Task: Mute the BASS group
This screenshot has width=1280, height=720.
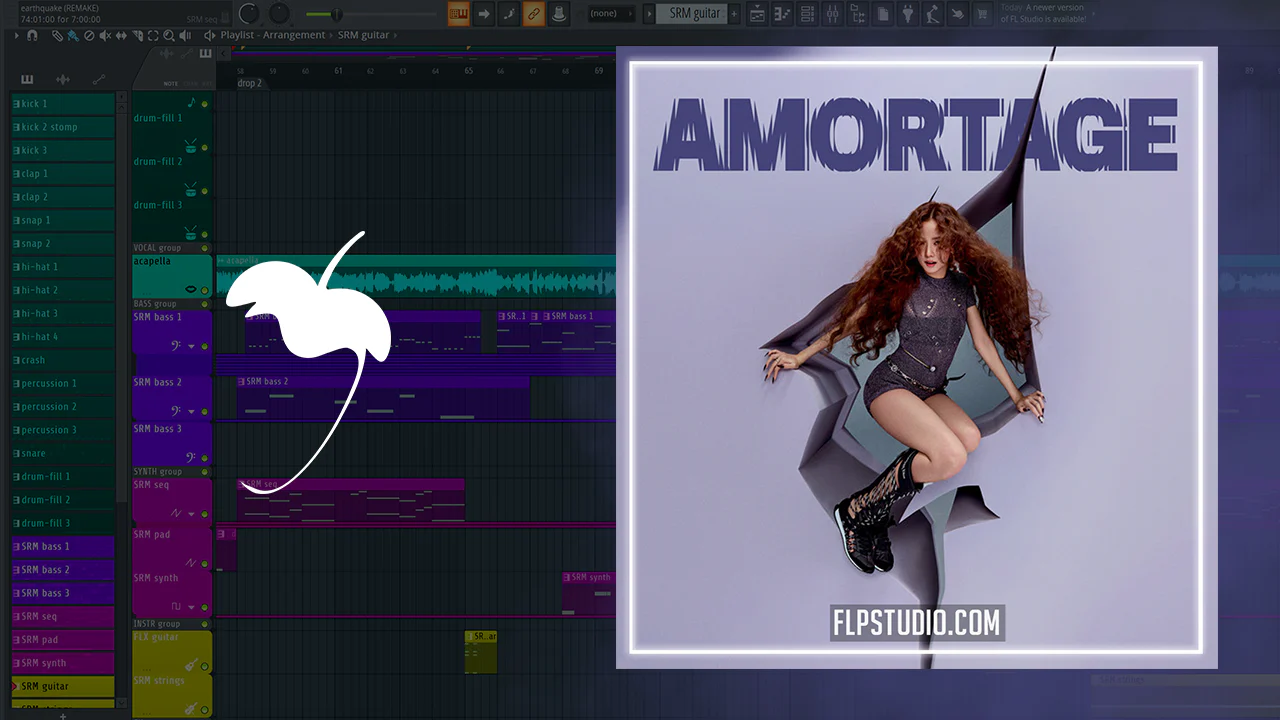Action: pyautogui.click(x=205, y=304)
